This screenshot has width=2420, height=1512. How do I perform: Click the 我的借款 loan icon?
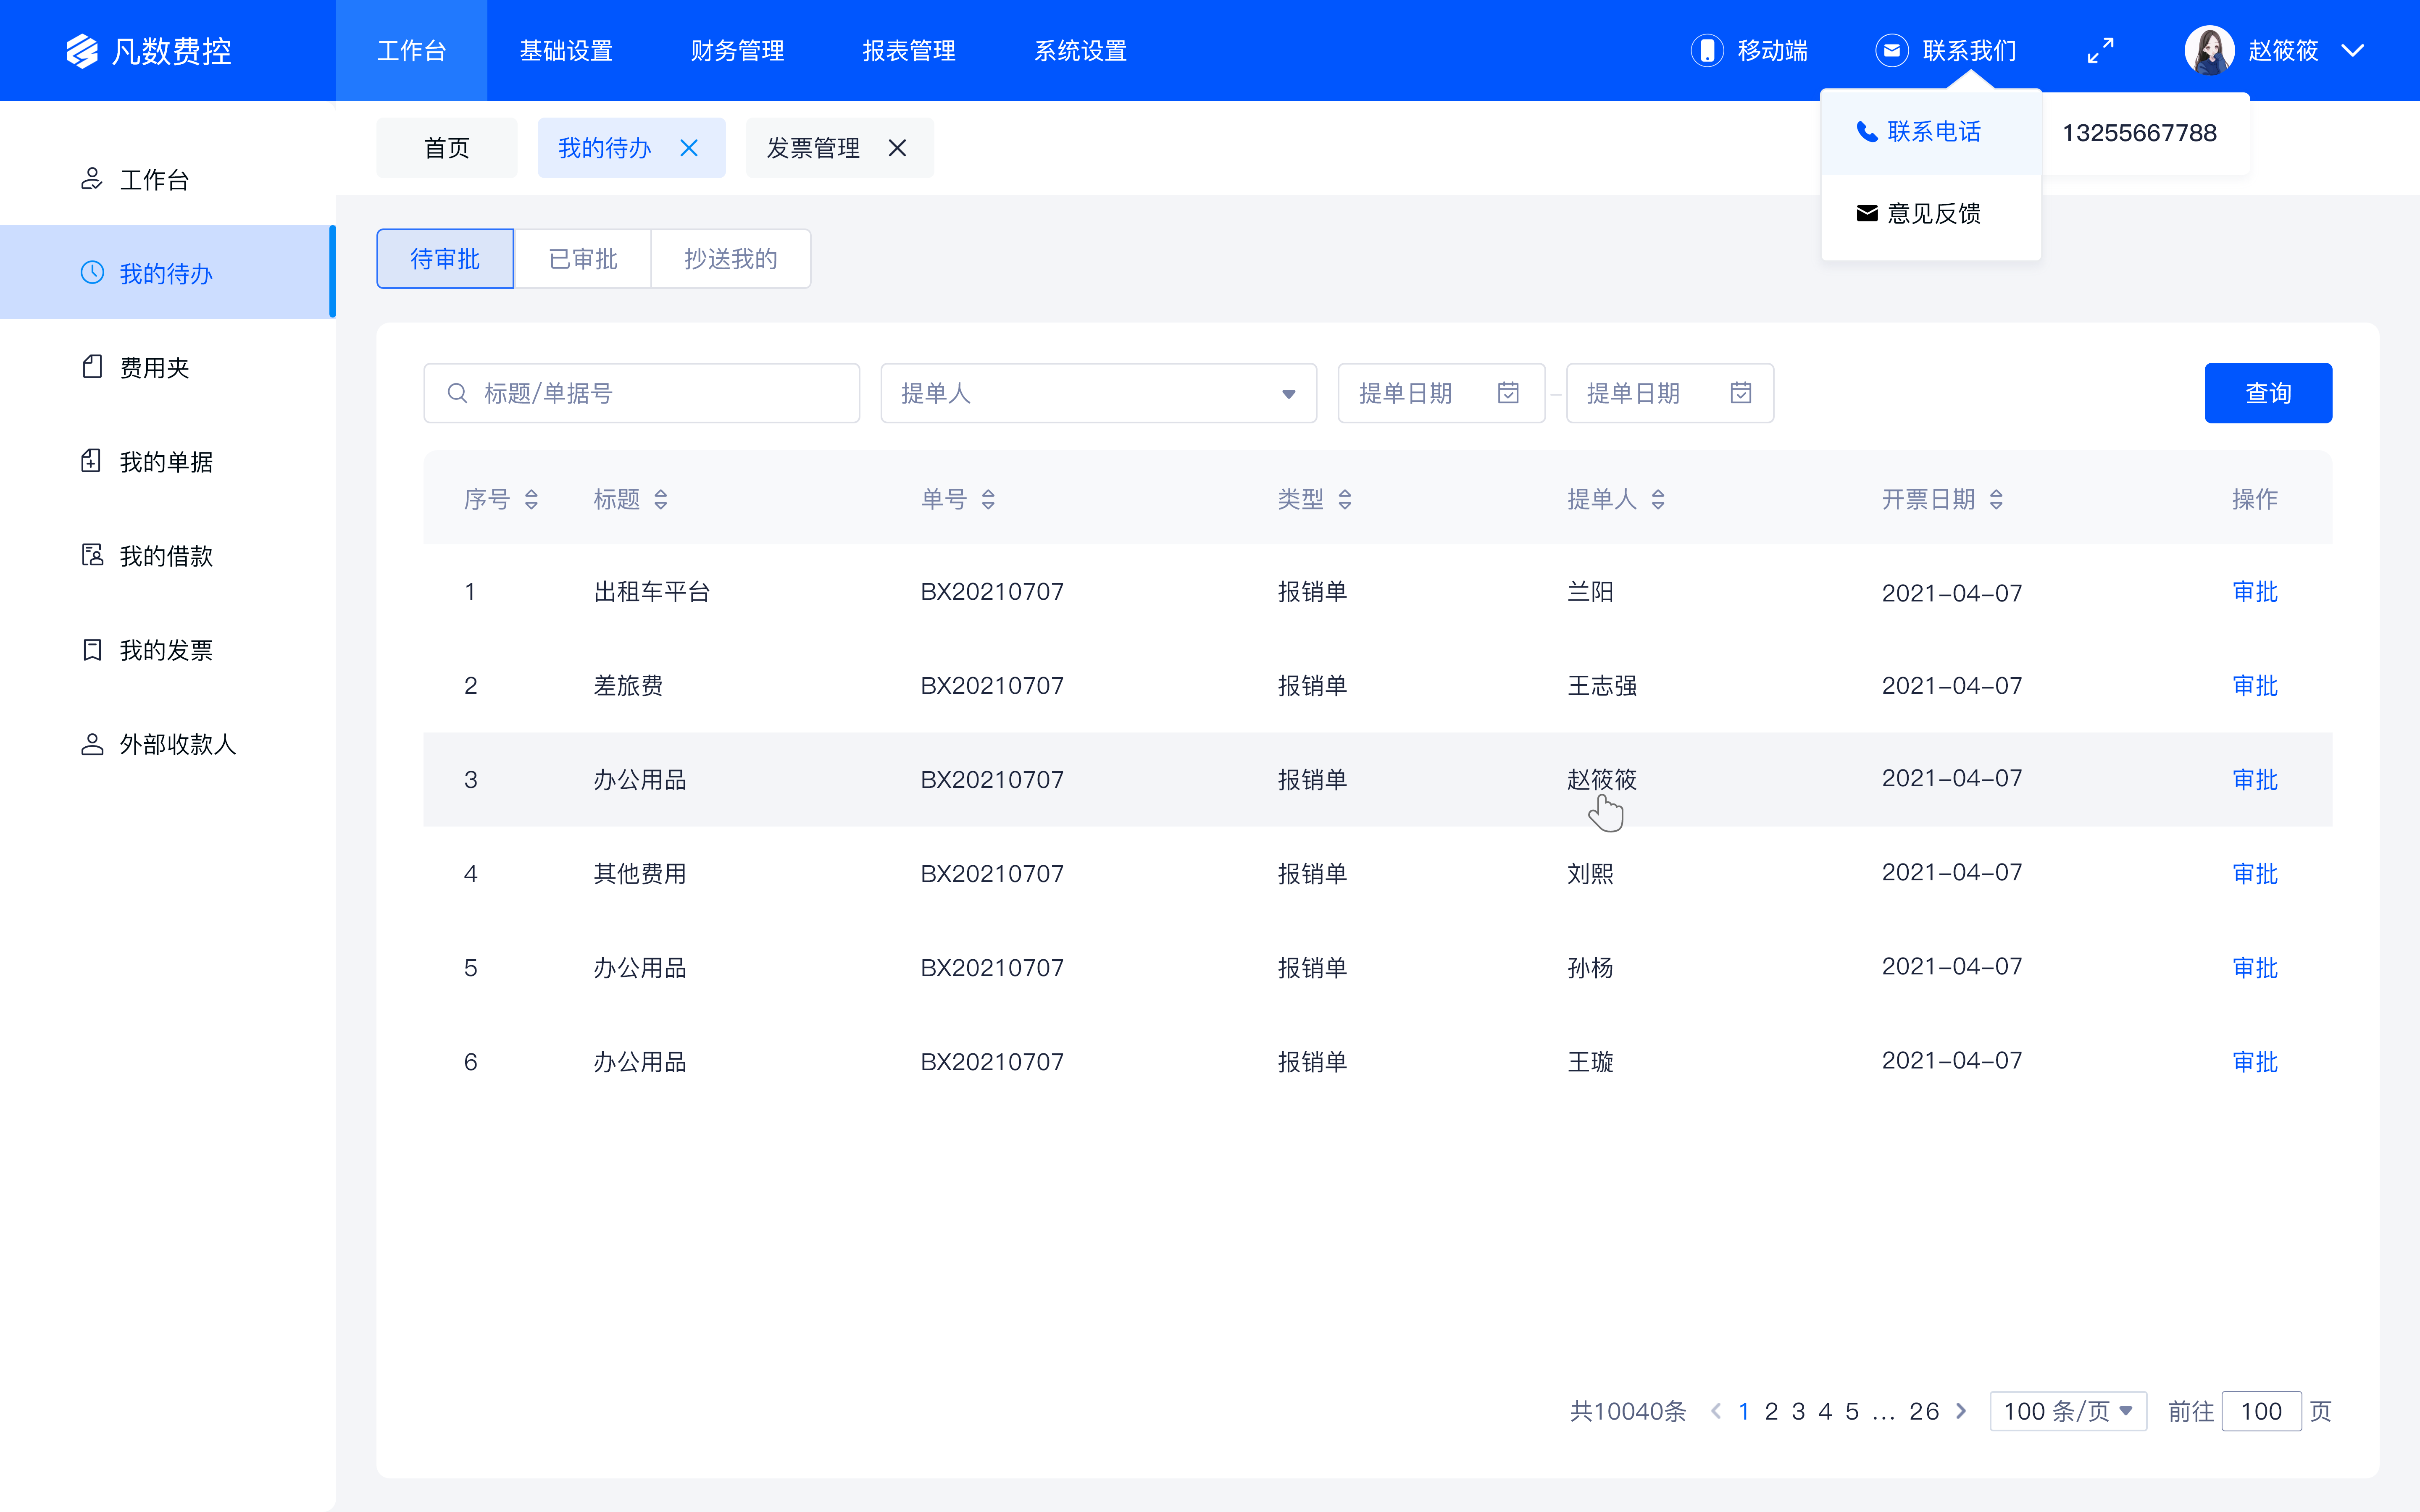click(x=92, y=555)
